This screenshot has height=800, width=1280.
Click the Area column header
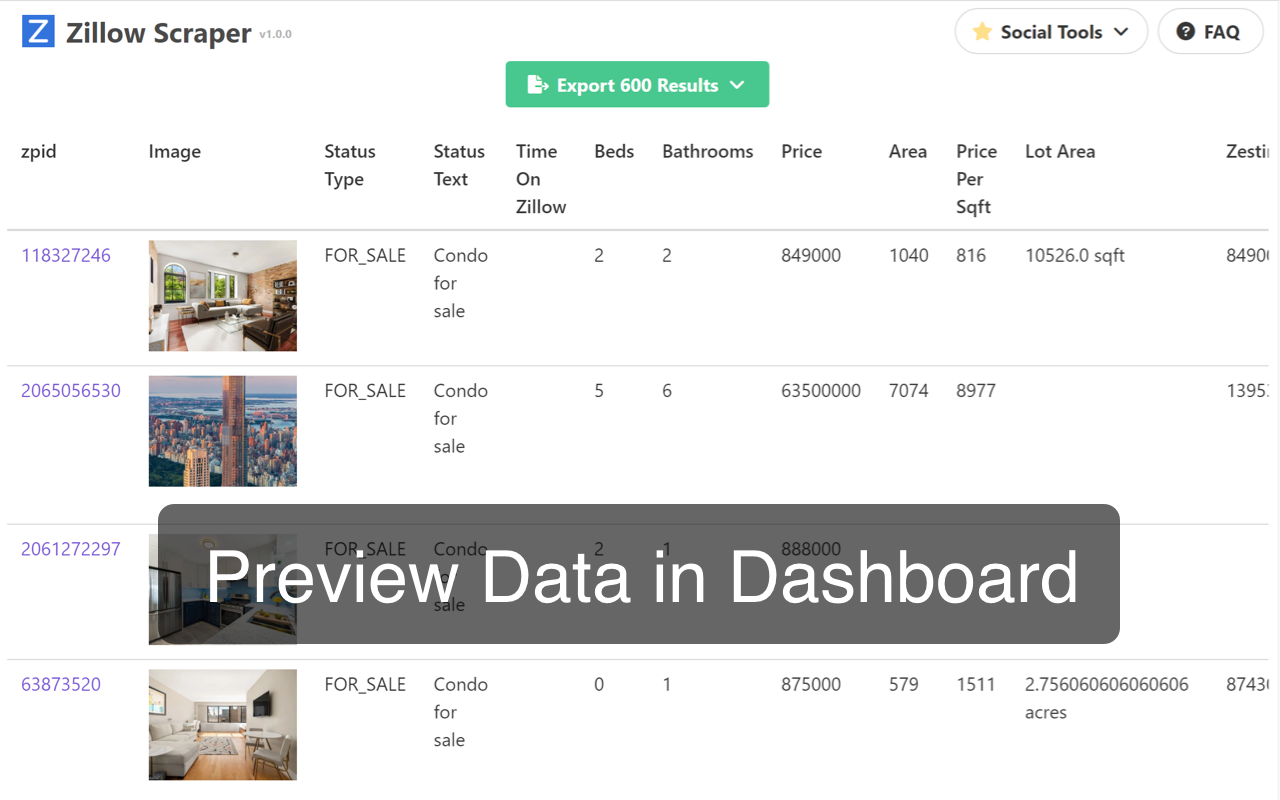[x=908, y=151]
